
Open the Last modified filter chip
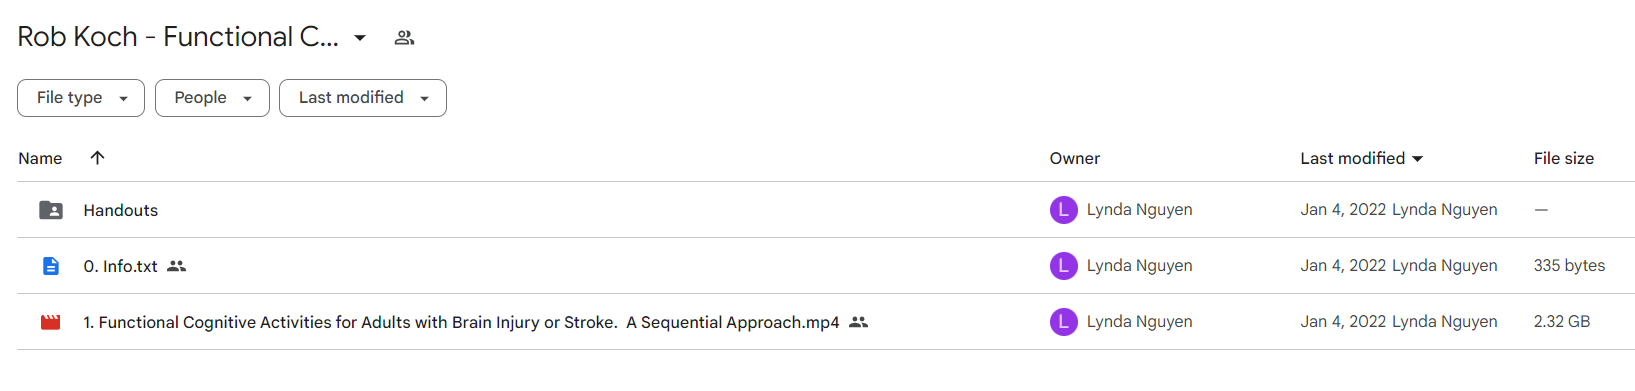[x=363, y=98]
